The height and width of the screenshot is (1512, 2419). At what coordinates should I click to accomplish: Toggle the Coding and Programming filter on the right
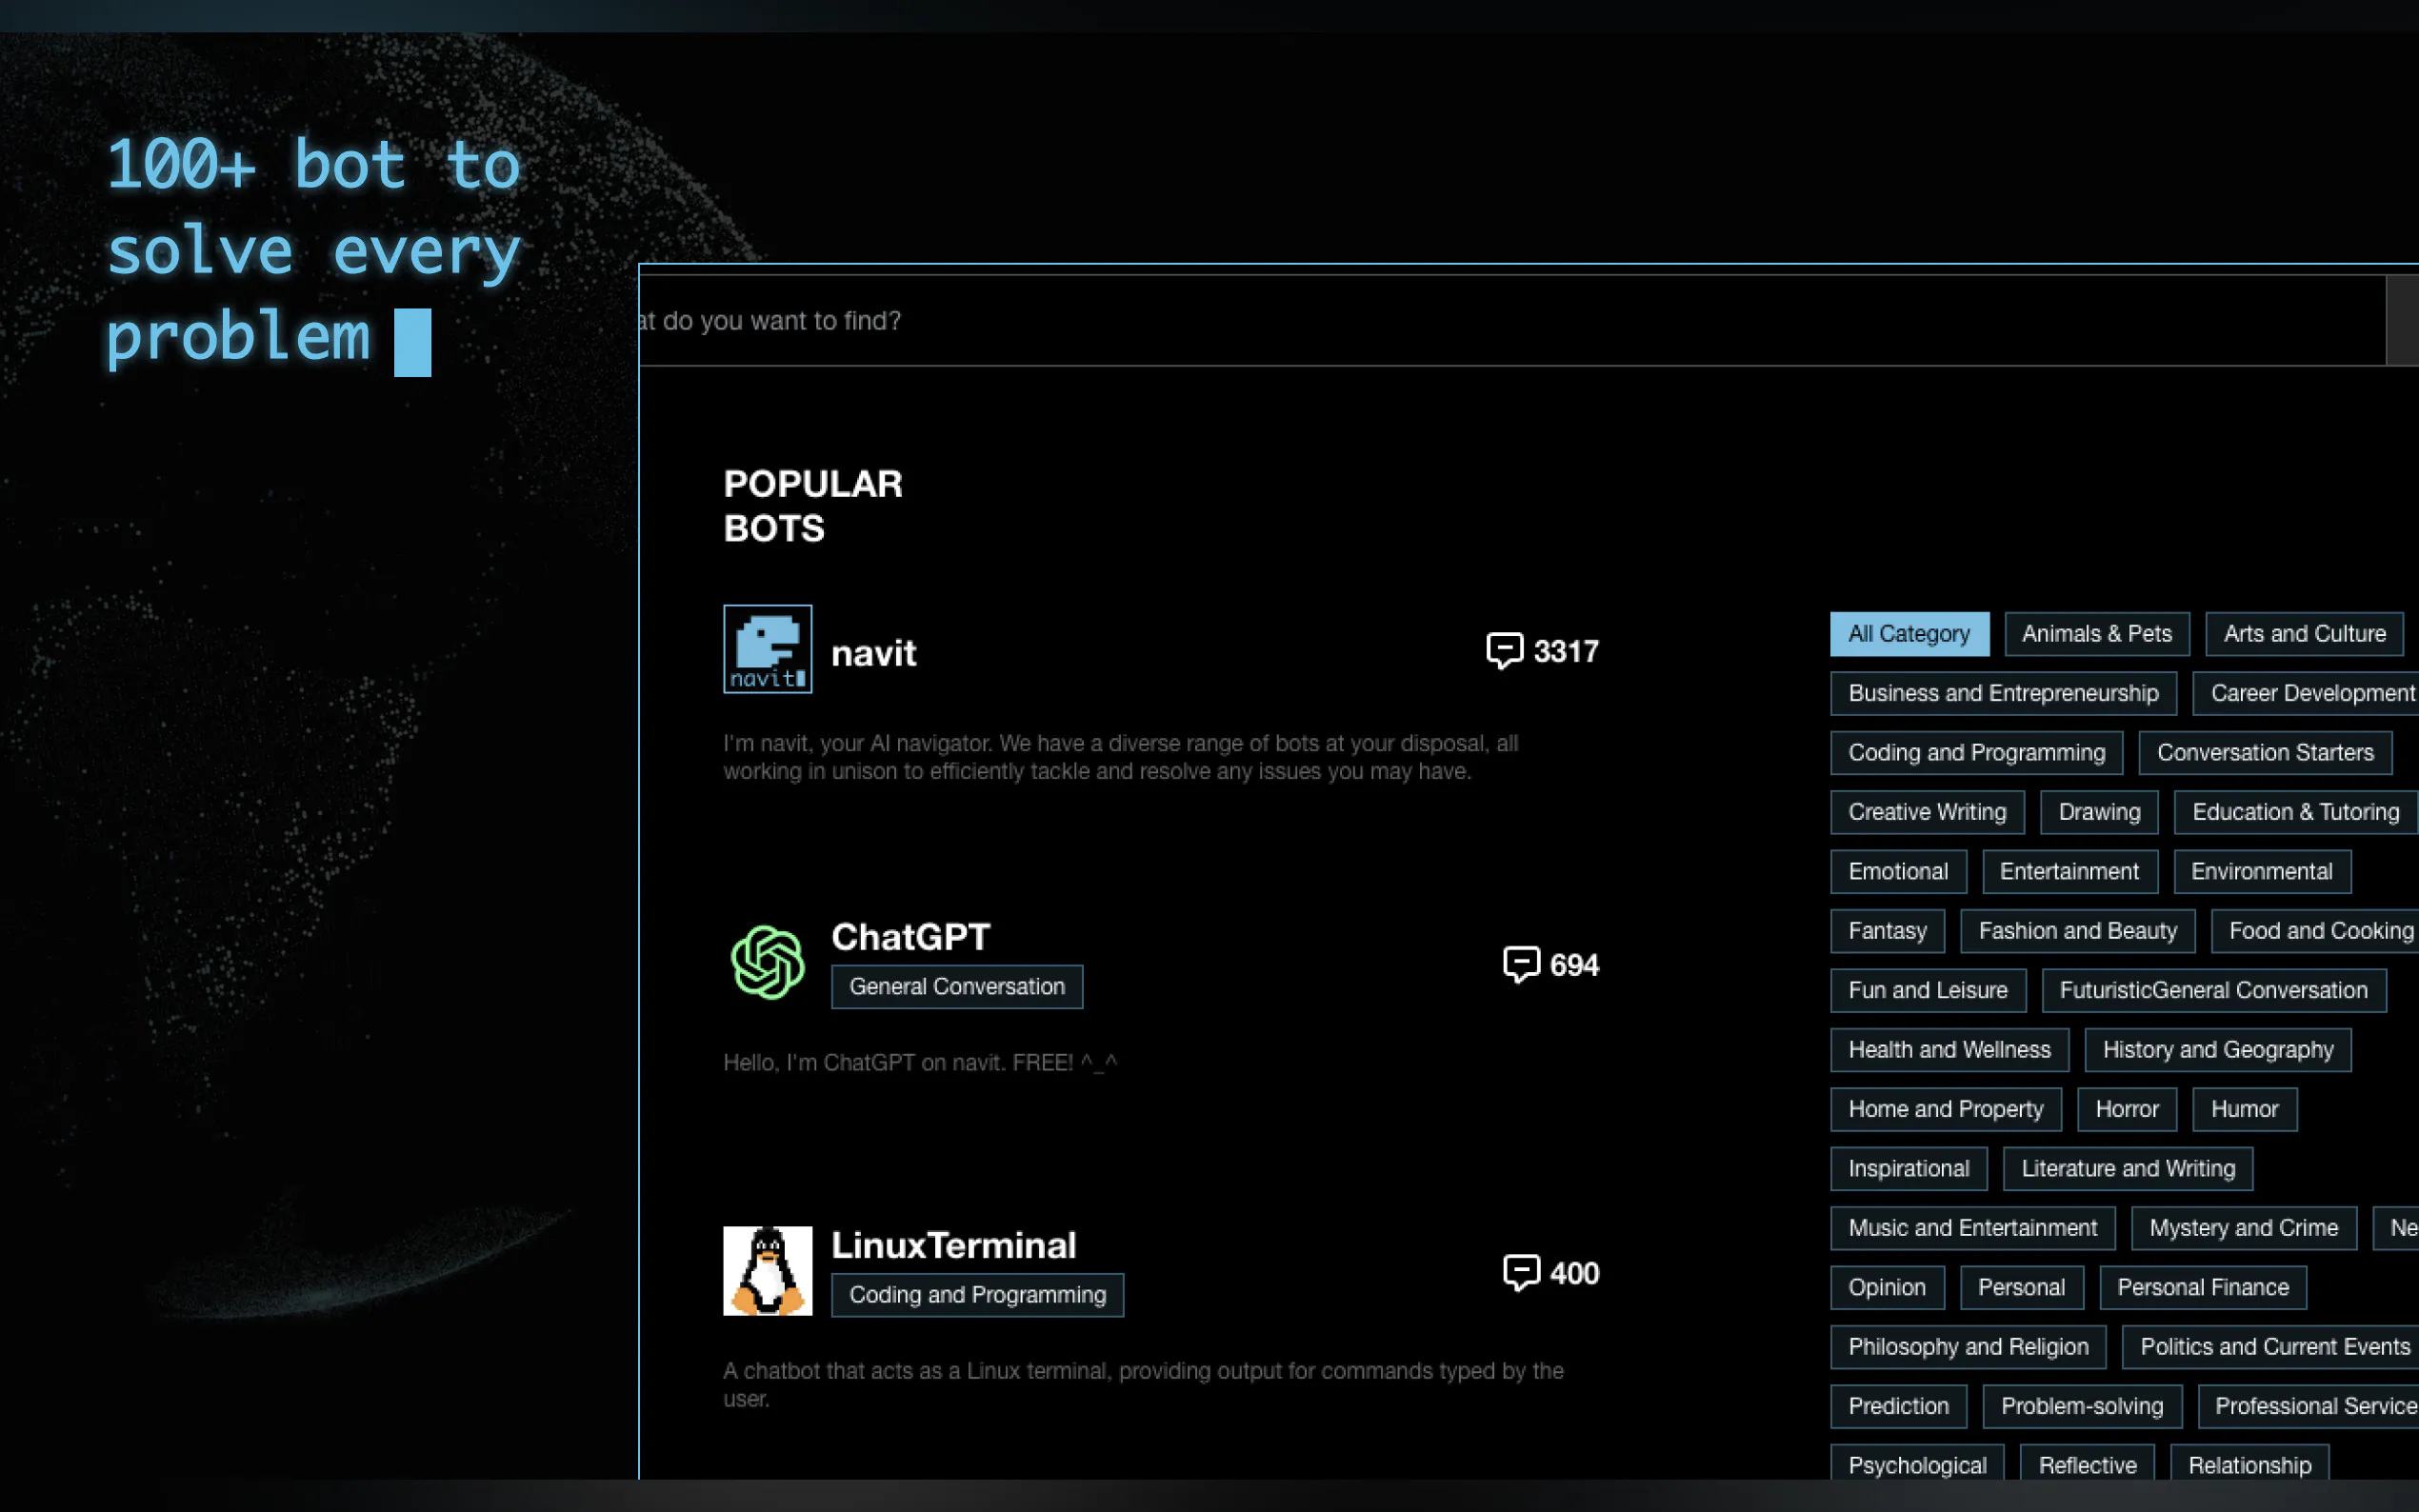pos(1975,753)
